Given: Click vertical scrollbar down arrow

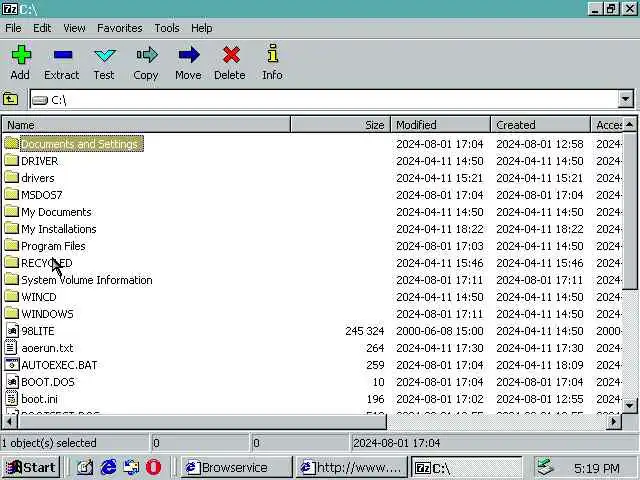Looking at the screenshot, I should [629, 406].
